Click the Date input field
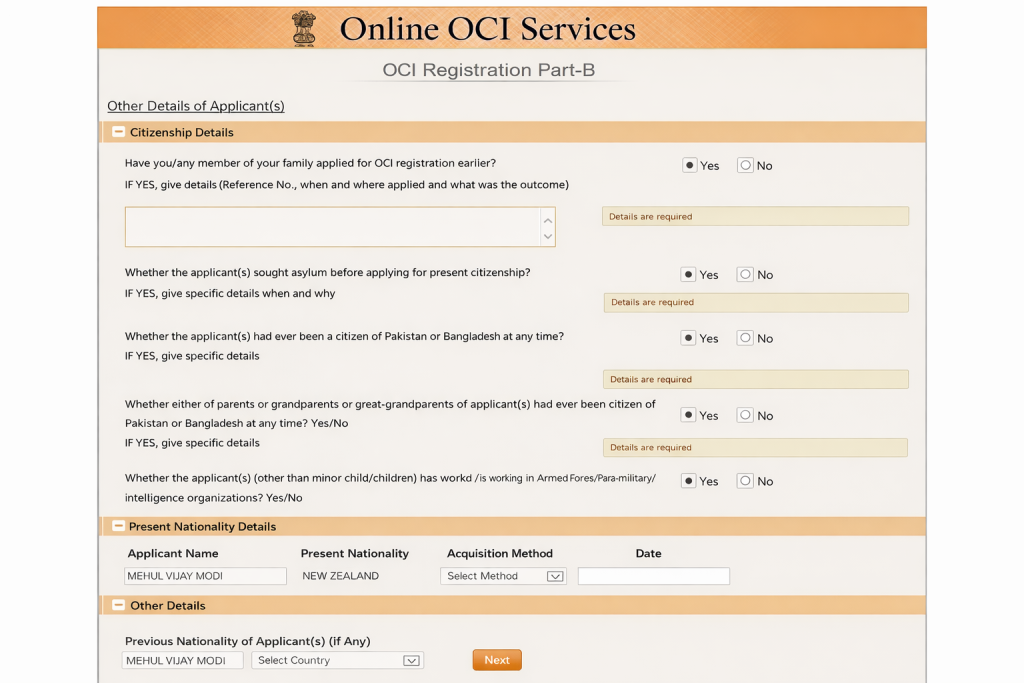This screenshot has height=683, width=1024. 653,576
